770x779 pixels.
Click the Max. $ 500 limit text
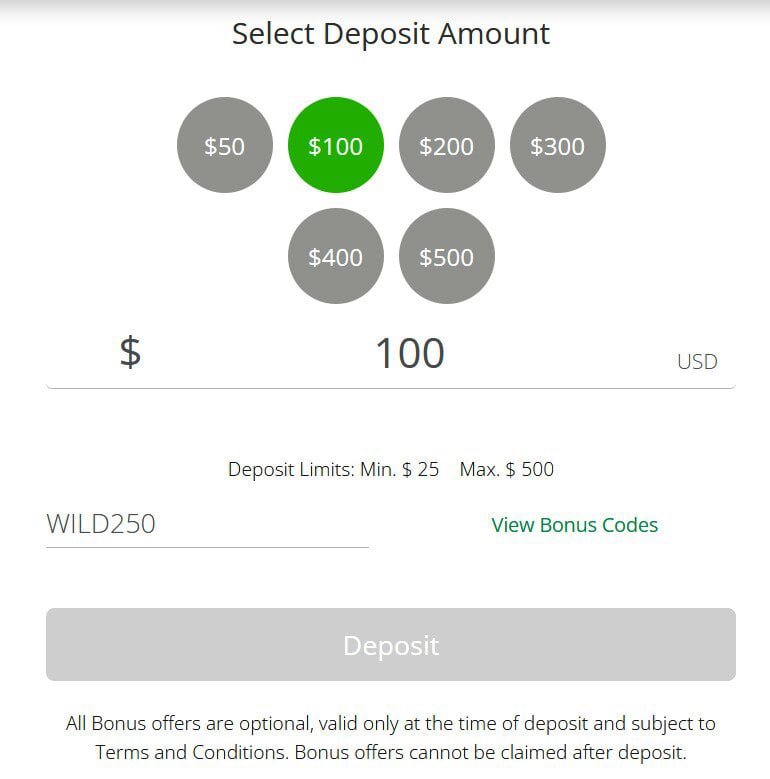pyautogui.click(x=506, y=469)
